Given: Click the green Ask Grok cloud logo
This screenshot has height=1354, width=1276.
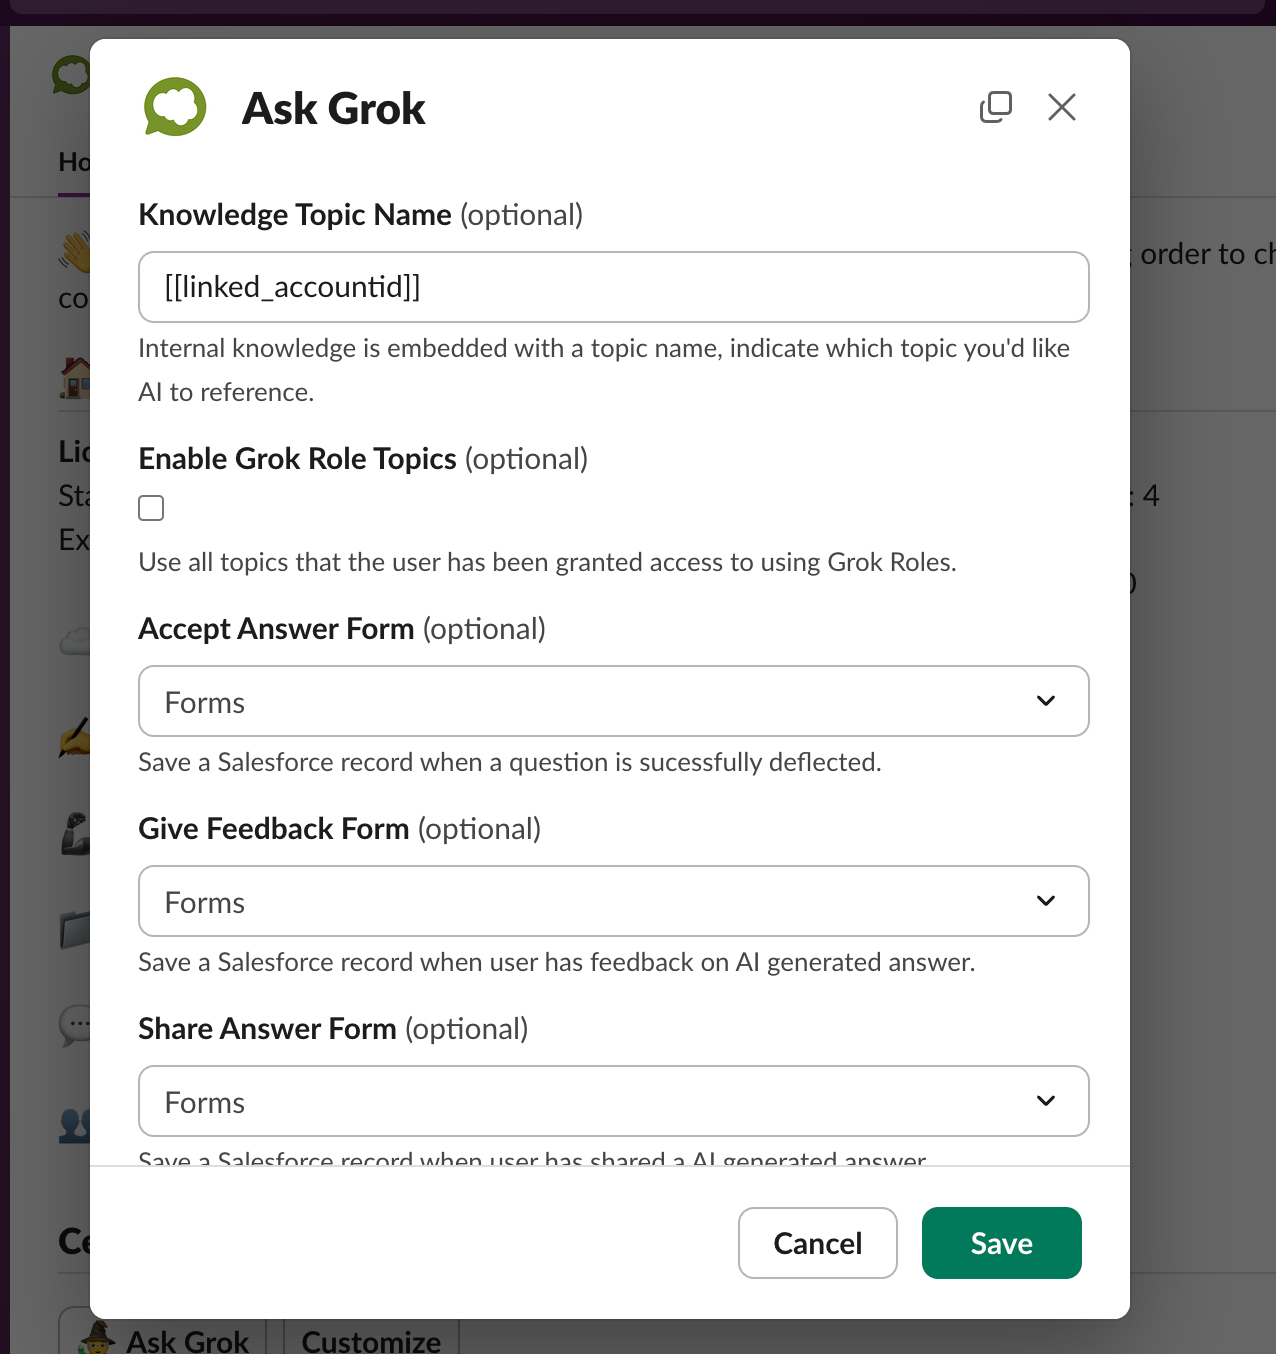Looking at the screenshot, I should (x=175, y=107).
